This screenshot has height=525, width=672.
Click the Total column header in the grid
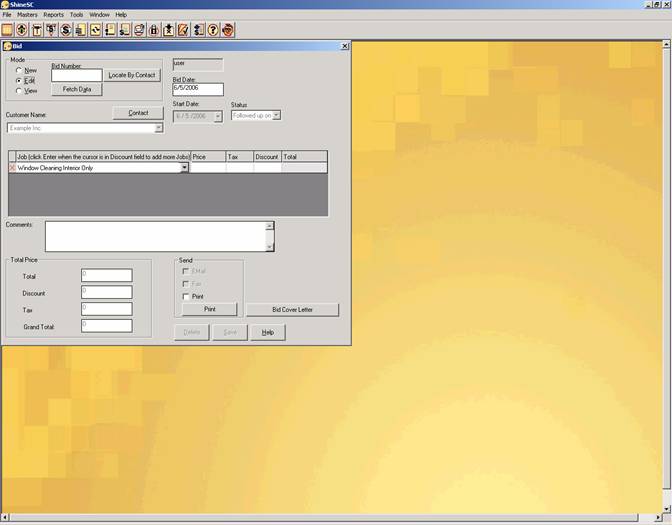tap(305, 157)
